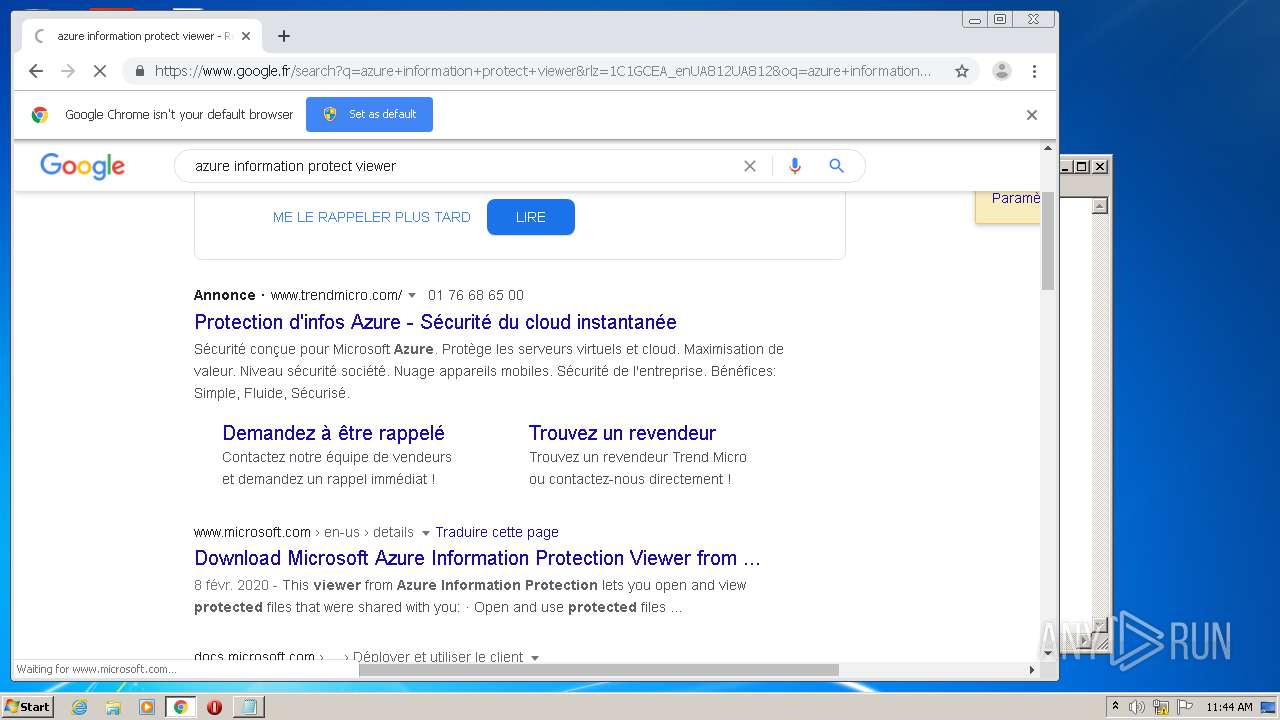Click the Google logo
Image resolution: width=1280 pixels, height=720 pixels.
click(83, 166)
